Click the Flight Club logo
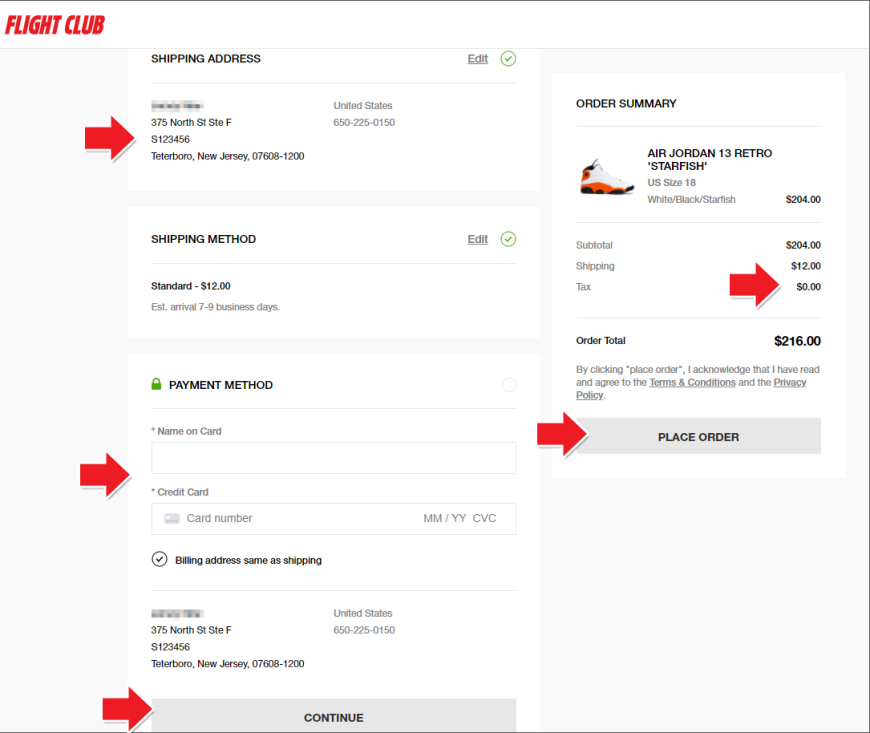 [x=55, y=25]
